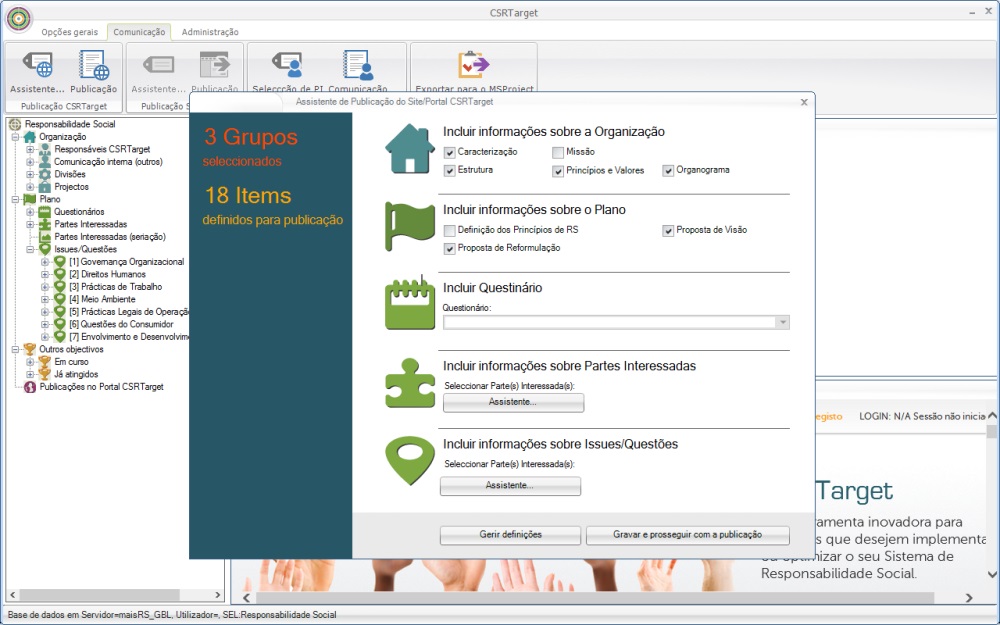Click Exportar para o MSProject icon
Image resolution: width=1000 pixels, height=625 pixels.
472,66
